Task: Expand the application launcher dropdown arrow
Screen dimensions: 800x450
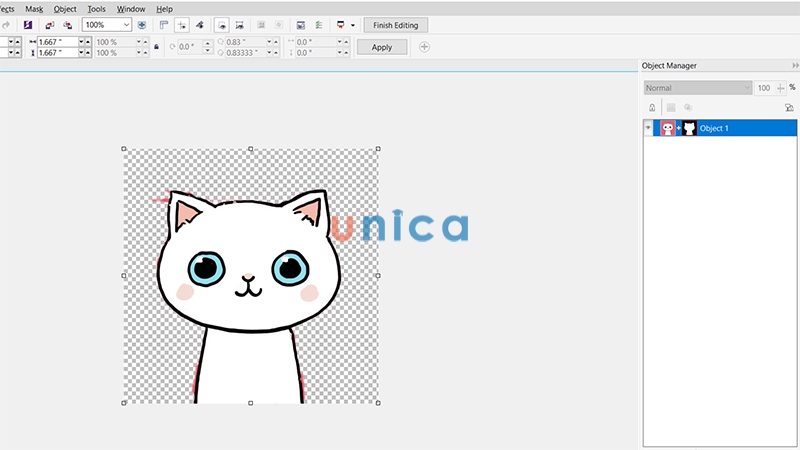Action: coord(352,25)
